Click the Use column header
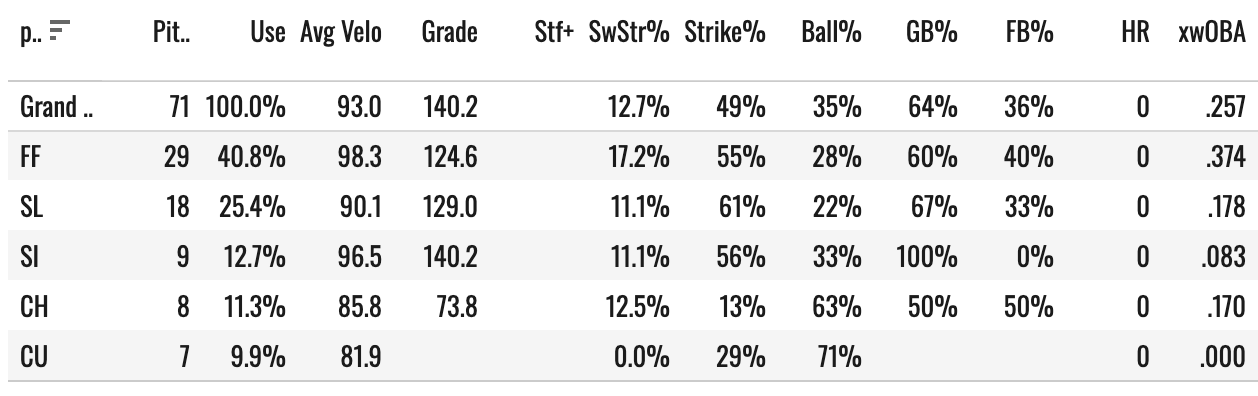Image resolution: width=1258 pixels, height=396 pixels. [268, 33]
